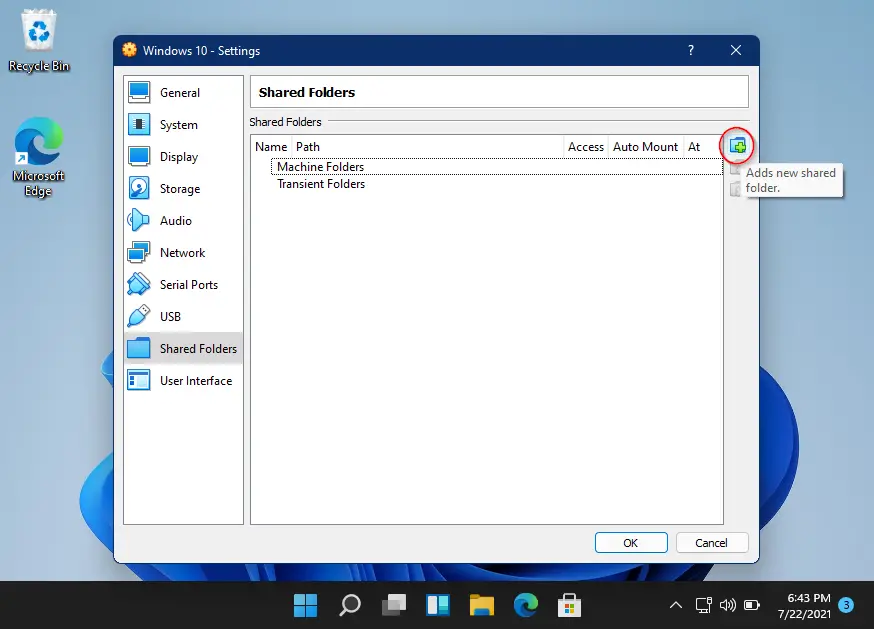Open Network settings category
The height and width of the screenshot is (629, 874).
(183, 253)
